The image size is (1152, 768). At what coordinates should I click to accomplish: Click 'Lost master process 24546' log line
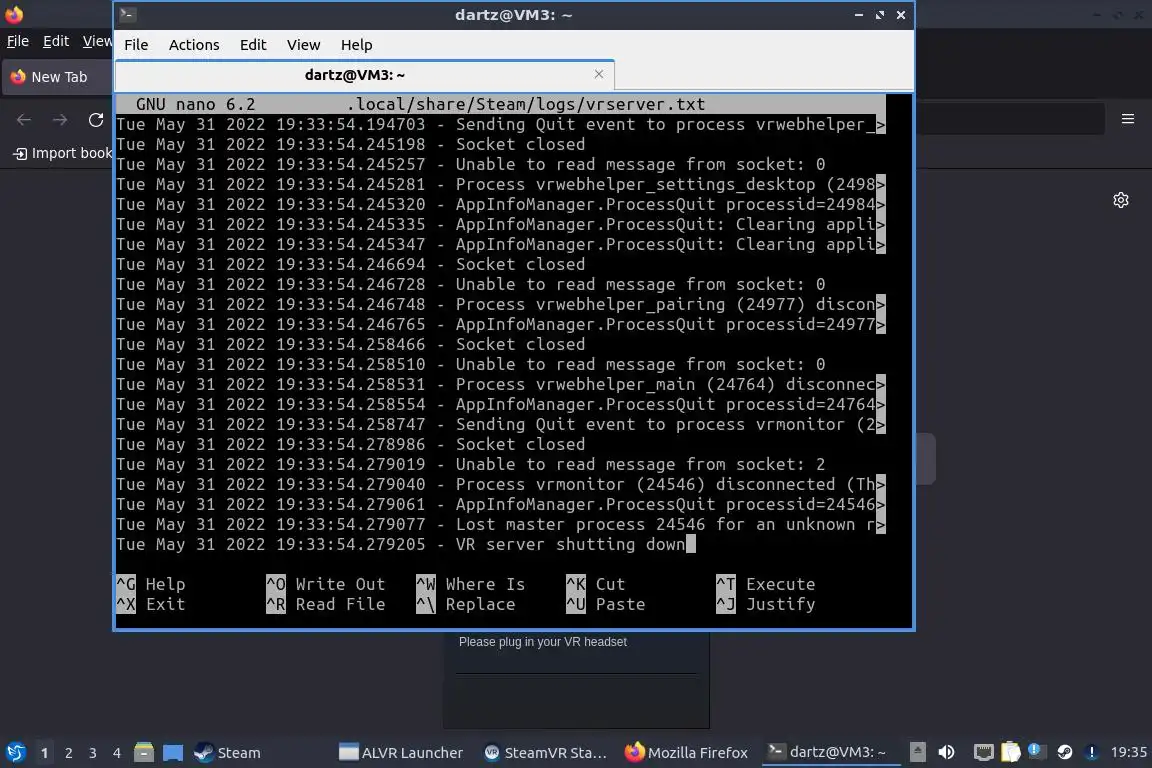[501, 525]
